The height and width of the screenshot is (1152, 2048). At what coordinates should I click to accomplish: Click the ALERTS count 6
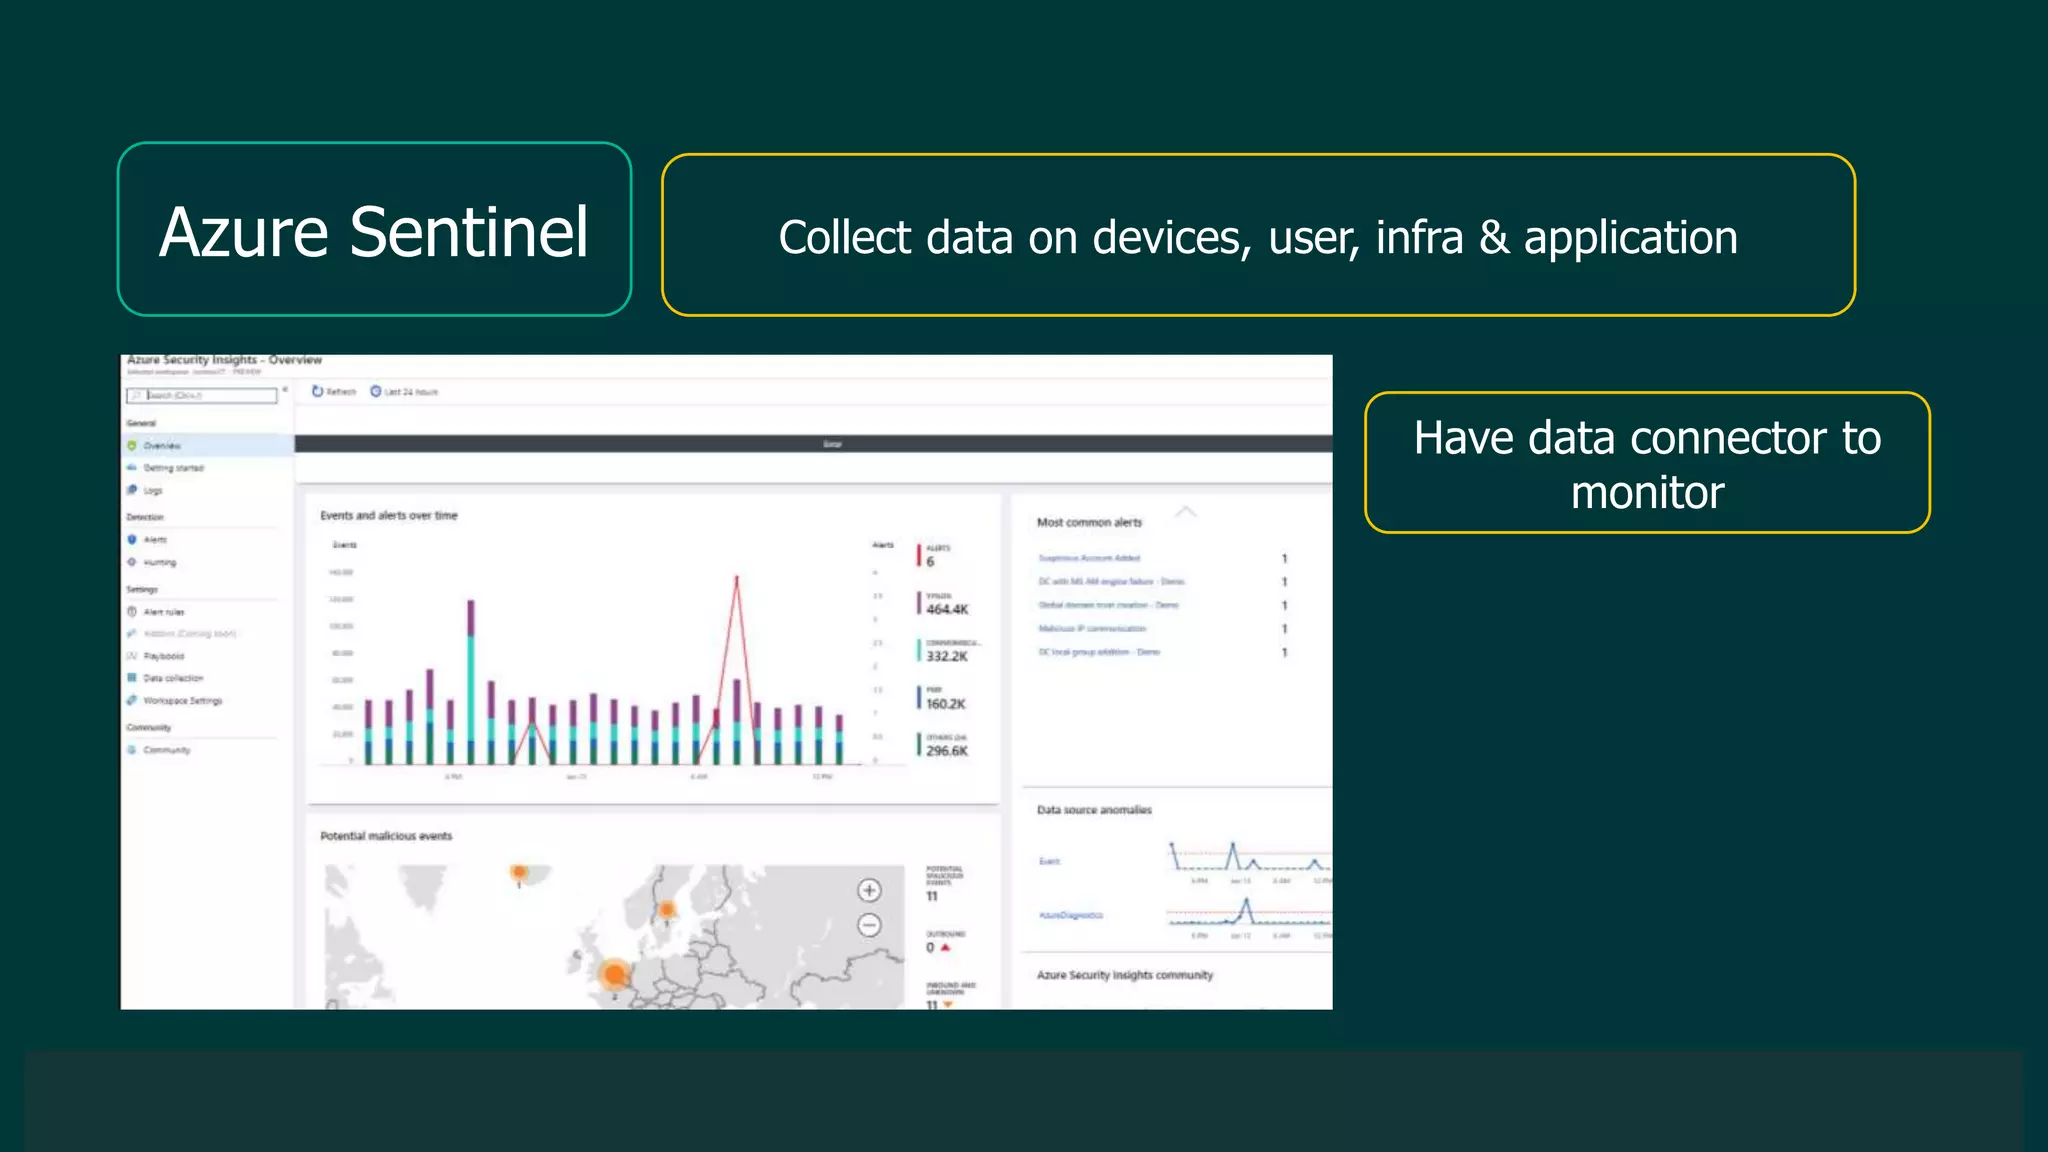coord(930,562)
